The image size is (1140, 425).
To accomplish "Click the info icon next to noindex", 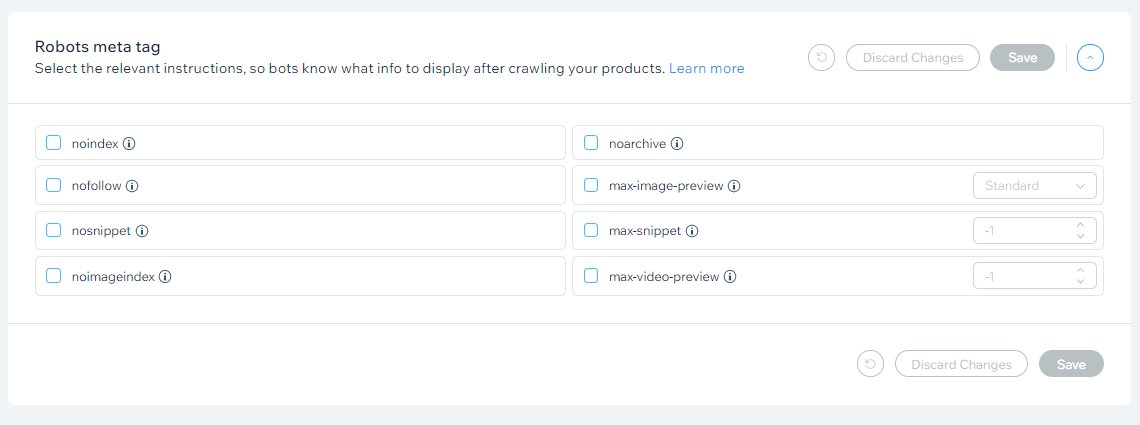I will [x=129, y=144].
